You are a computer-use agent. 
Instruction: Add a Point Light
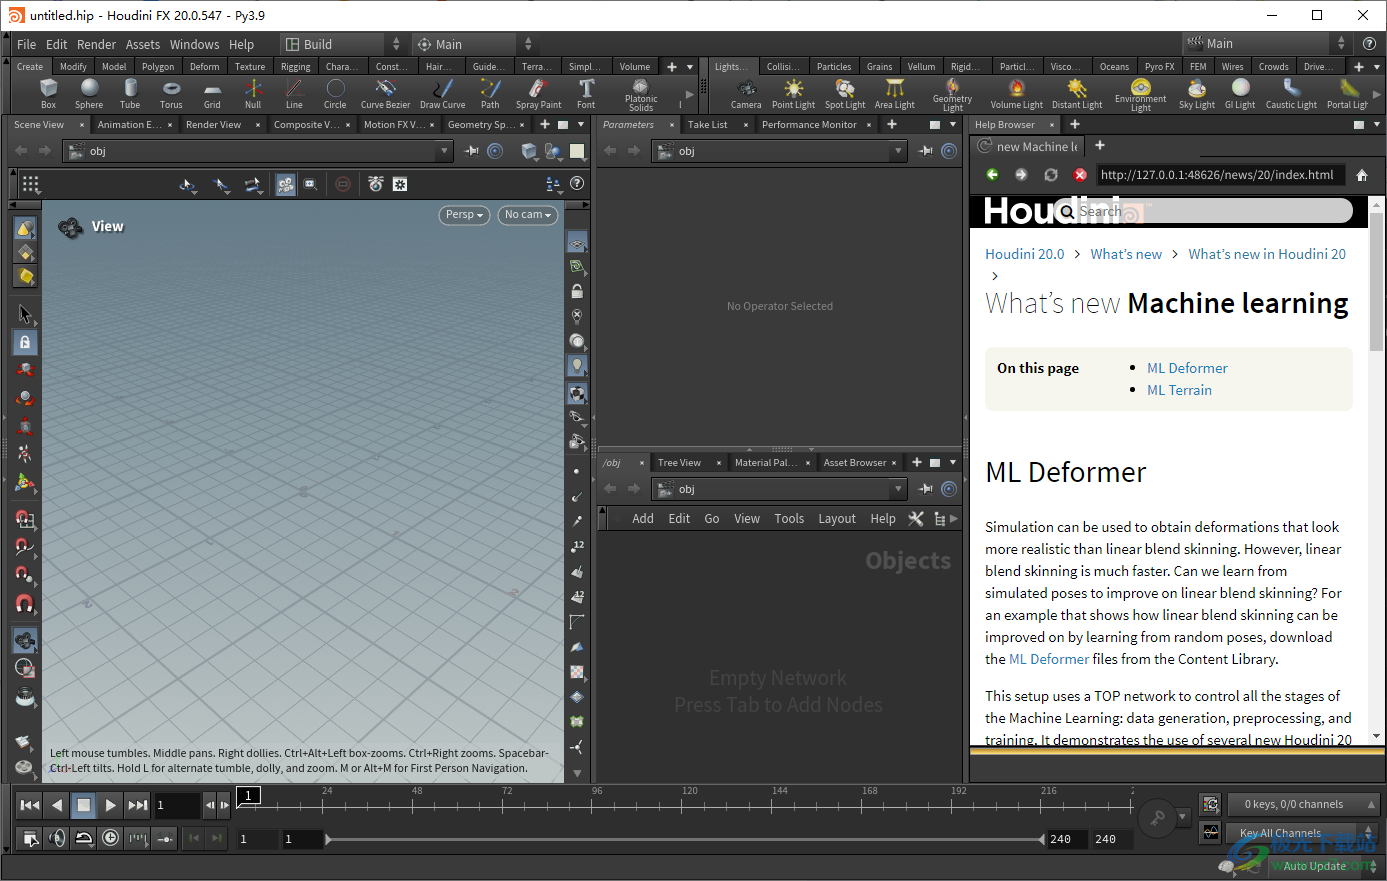793,94
